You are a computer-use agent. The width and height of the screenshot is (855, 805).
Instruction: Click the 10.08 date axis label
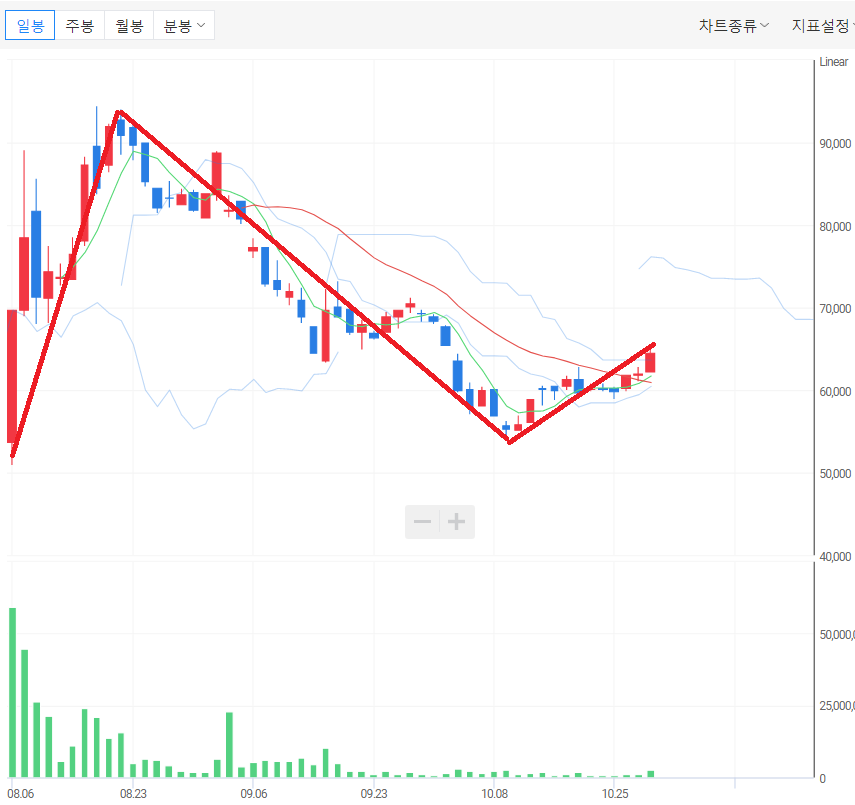click(494, 794)
